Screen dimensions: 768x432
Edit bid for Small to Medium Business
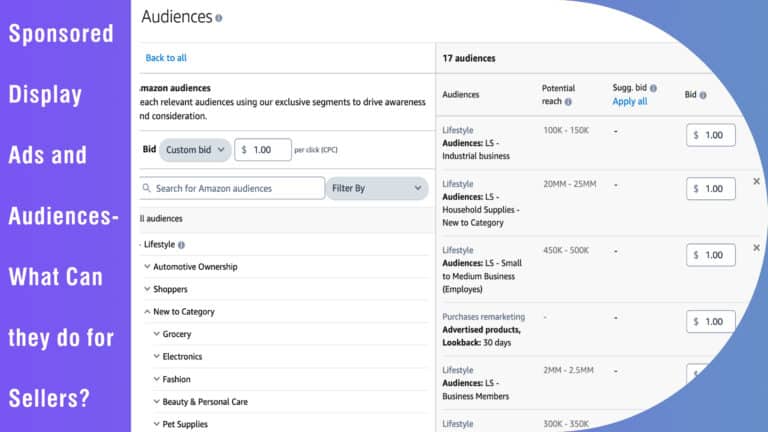(711, 255)
